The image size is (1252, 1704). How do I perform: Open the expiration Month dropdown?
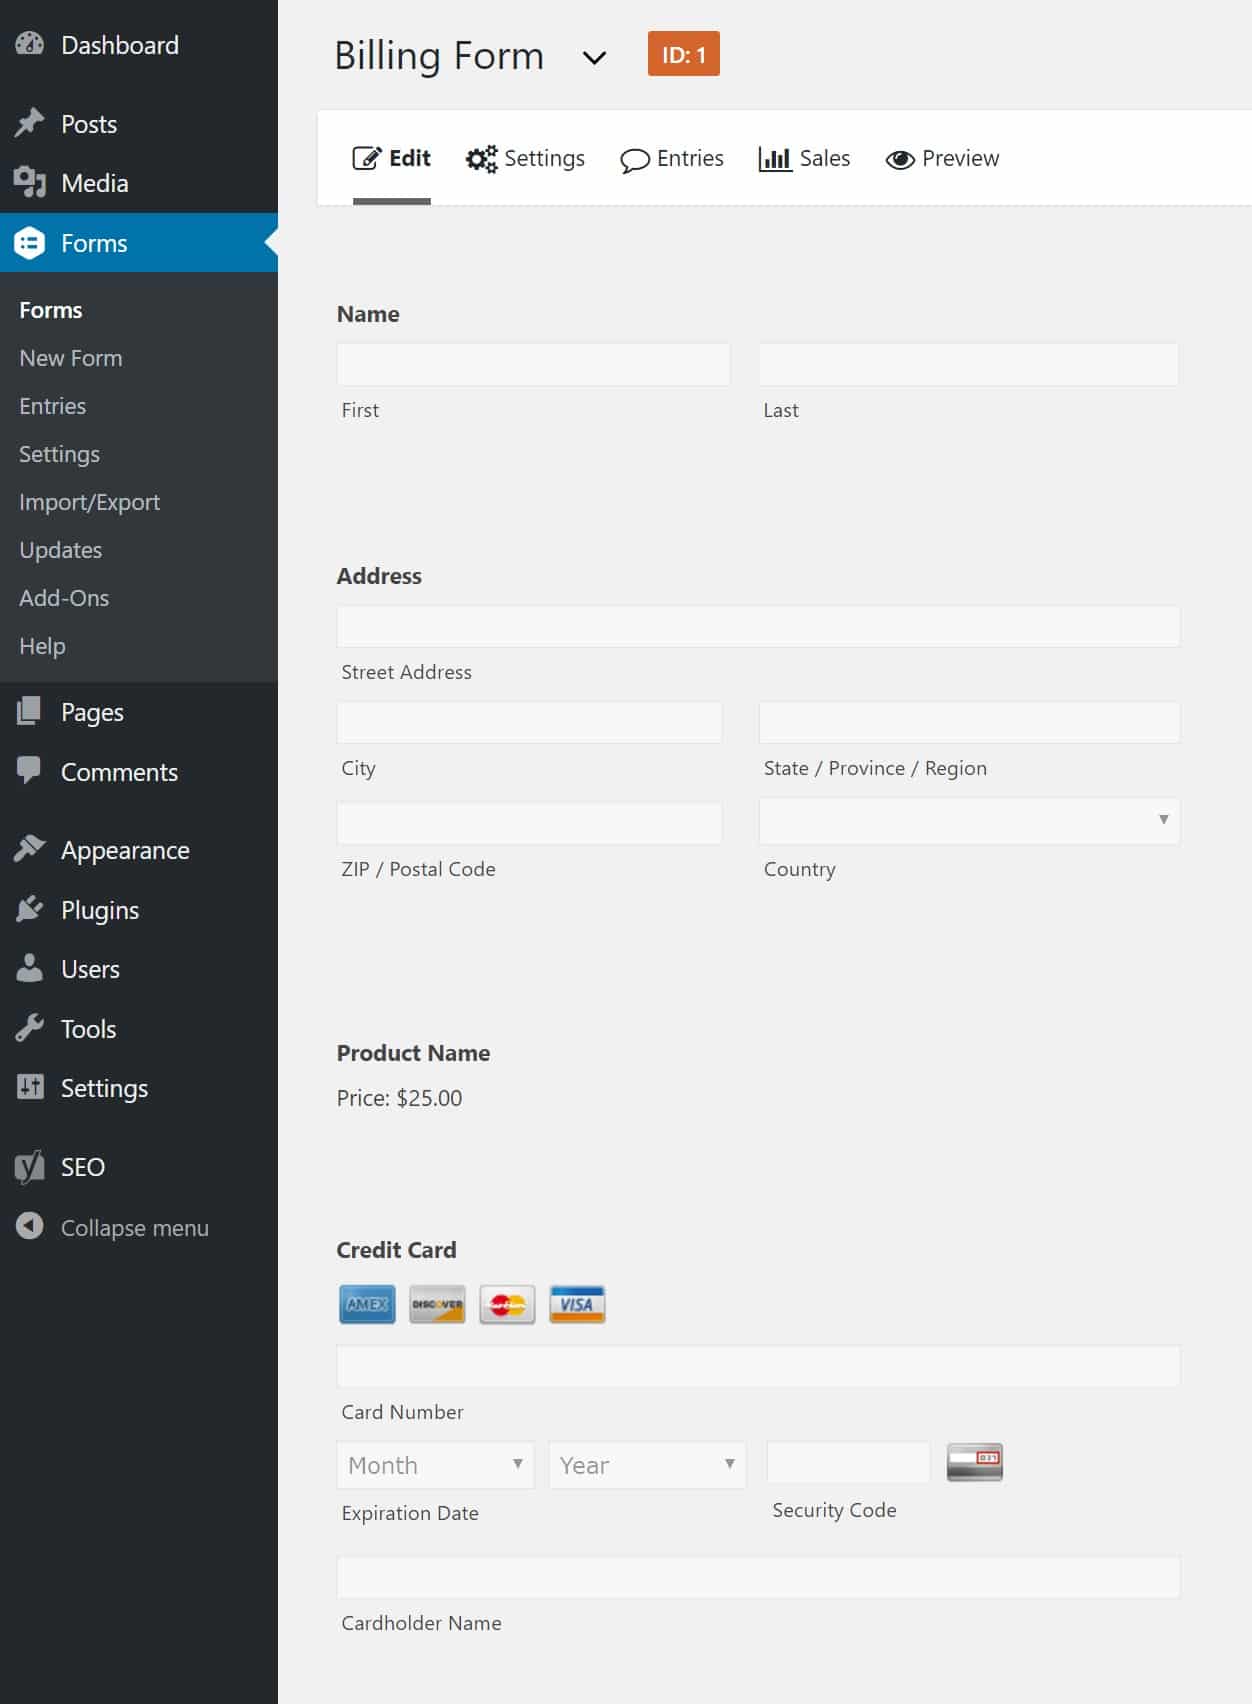pos(435,1465)
